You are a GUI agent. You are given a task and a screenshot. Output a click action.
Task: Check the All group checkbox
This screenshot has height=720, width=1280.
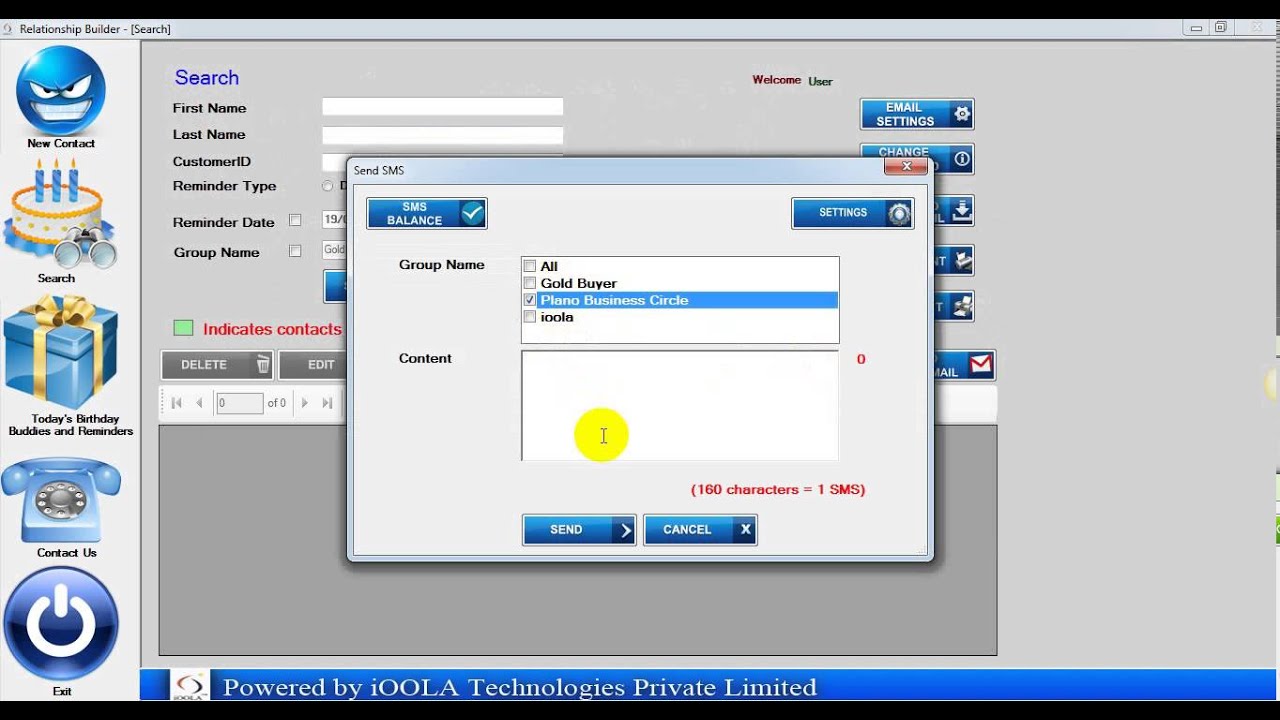point(530,266)
